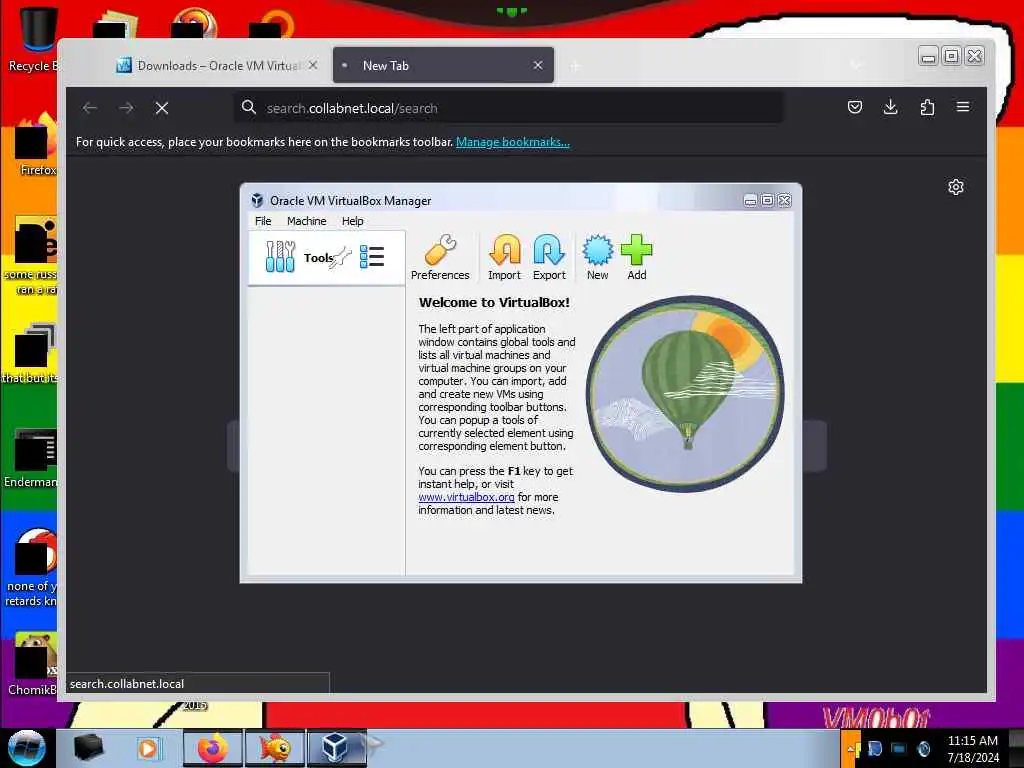This screenshot has width=1024, height=768.
Task: Close the Firefox window
Action: pyautogui.click(x=974, y=56)
